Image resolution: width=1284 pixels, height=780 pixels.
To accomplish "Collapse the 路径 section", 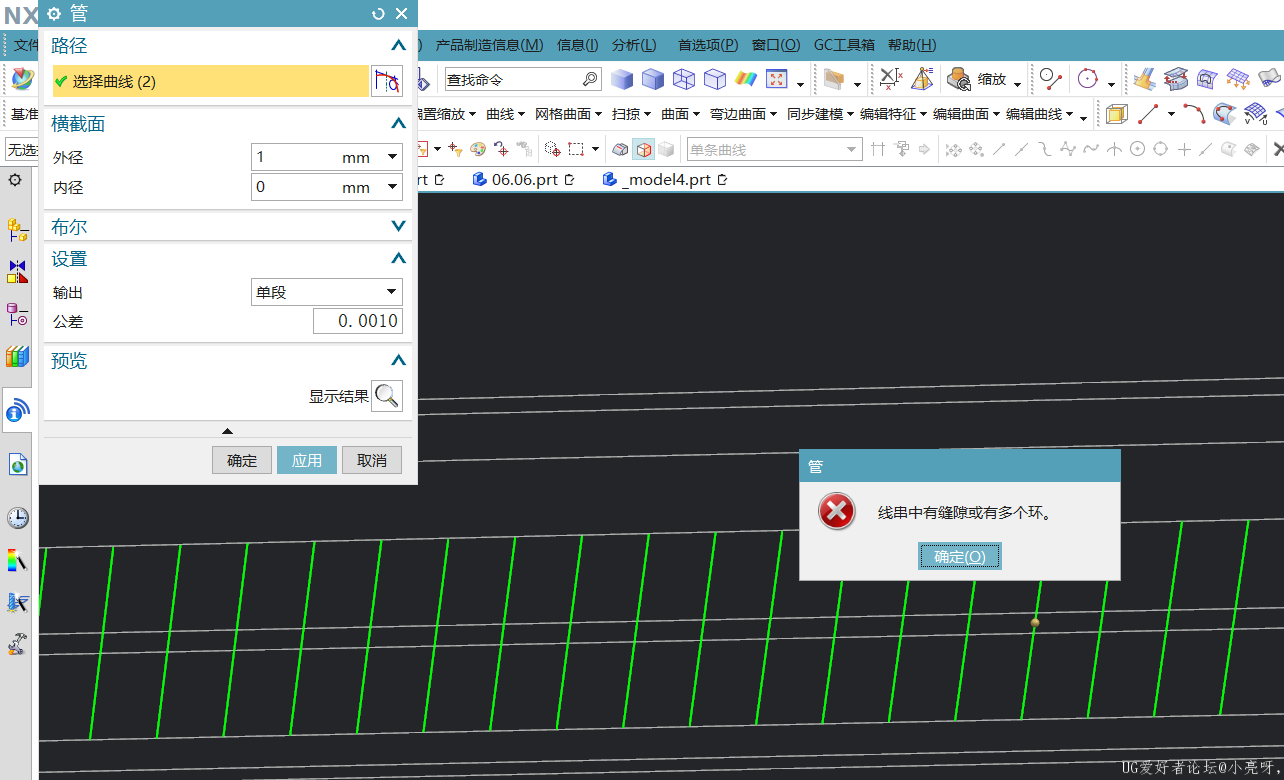I will [398, 46].
